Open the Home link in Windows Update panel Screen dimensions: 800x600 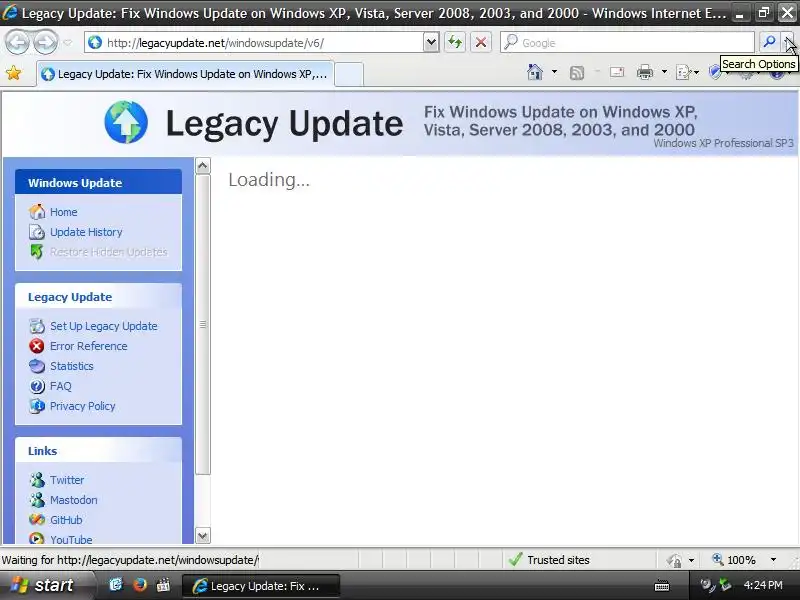tap(63, 212)
